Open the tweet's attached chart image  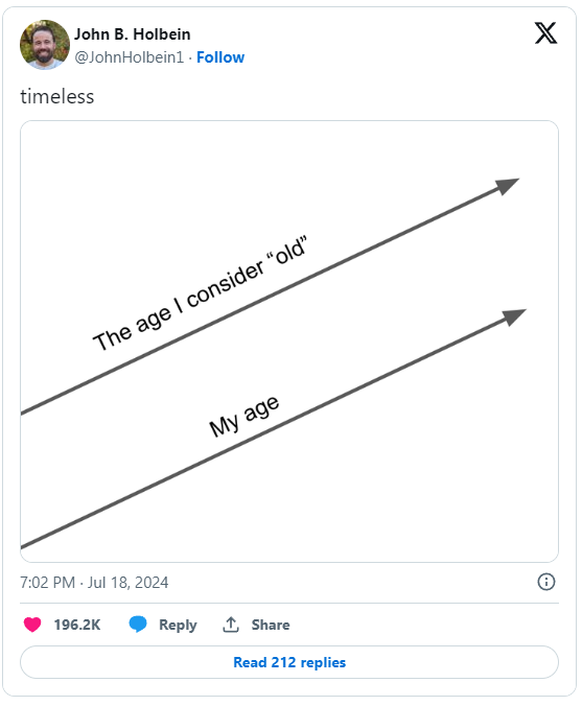289,341
